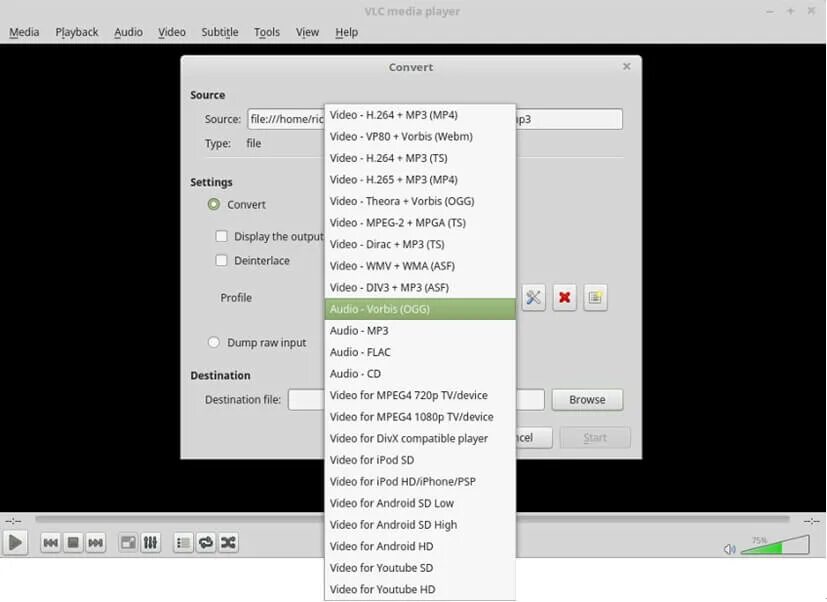Image resolution: width=827 pixels, height=602 pixels.
Task: Open the Media menu
Action: point(24,32)
